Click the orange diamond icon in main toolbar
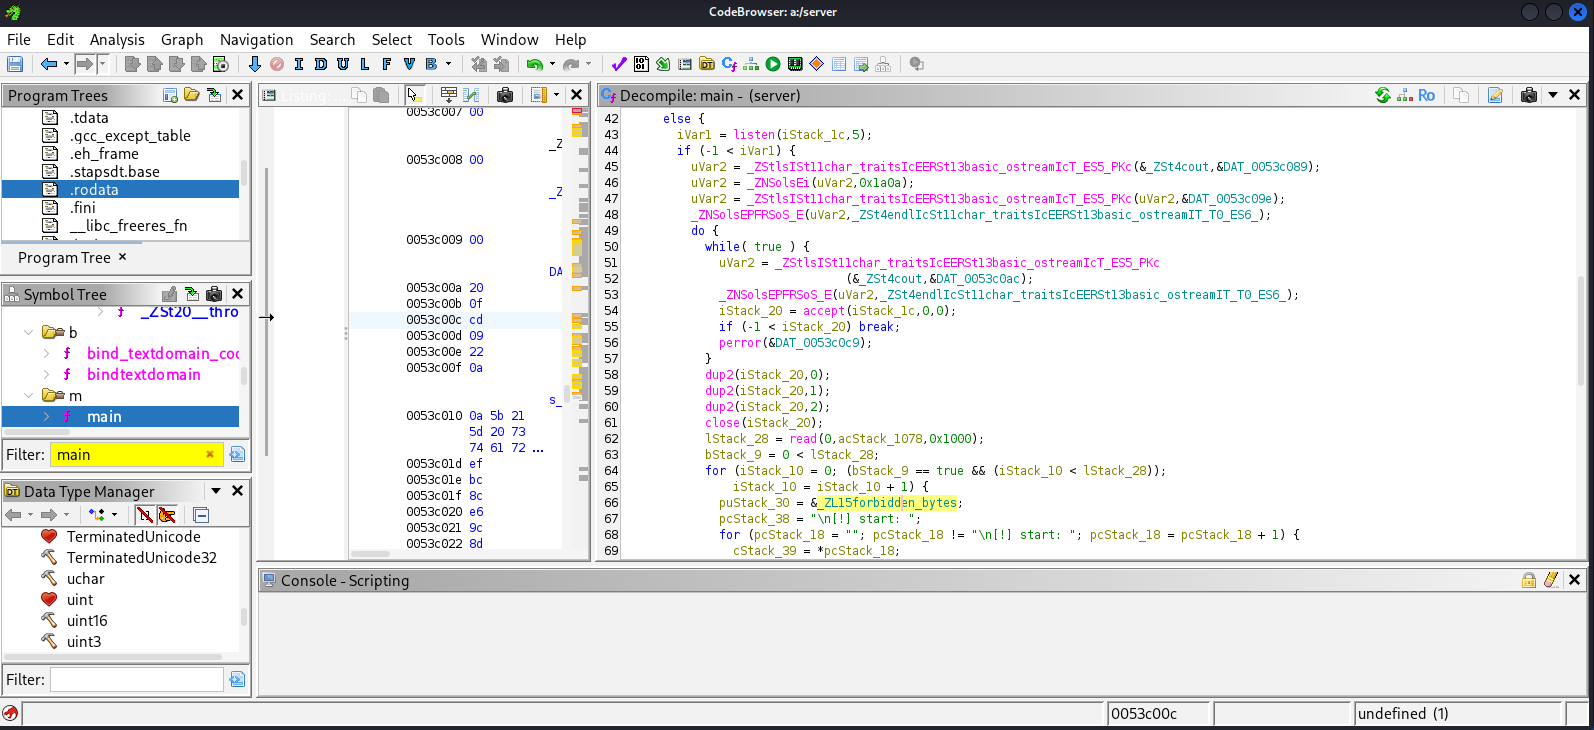The width and height of the screenshot is (1594, 730). pos(817,64)
